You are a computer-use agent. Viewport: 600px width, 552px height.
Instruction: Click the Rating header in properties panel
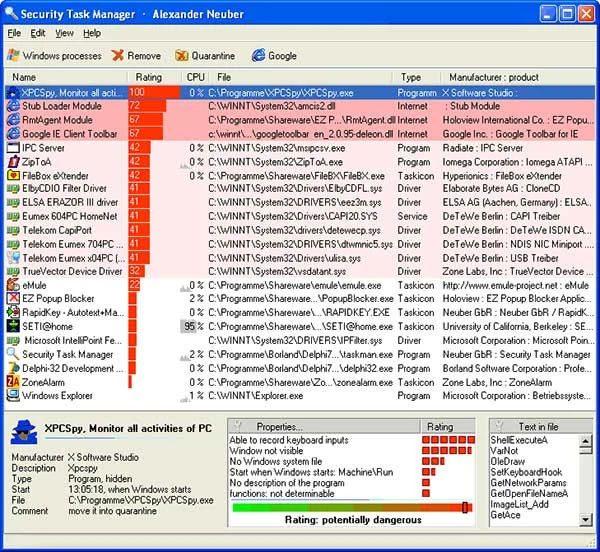point(448,427)
